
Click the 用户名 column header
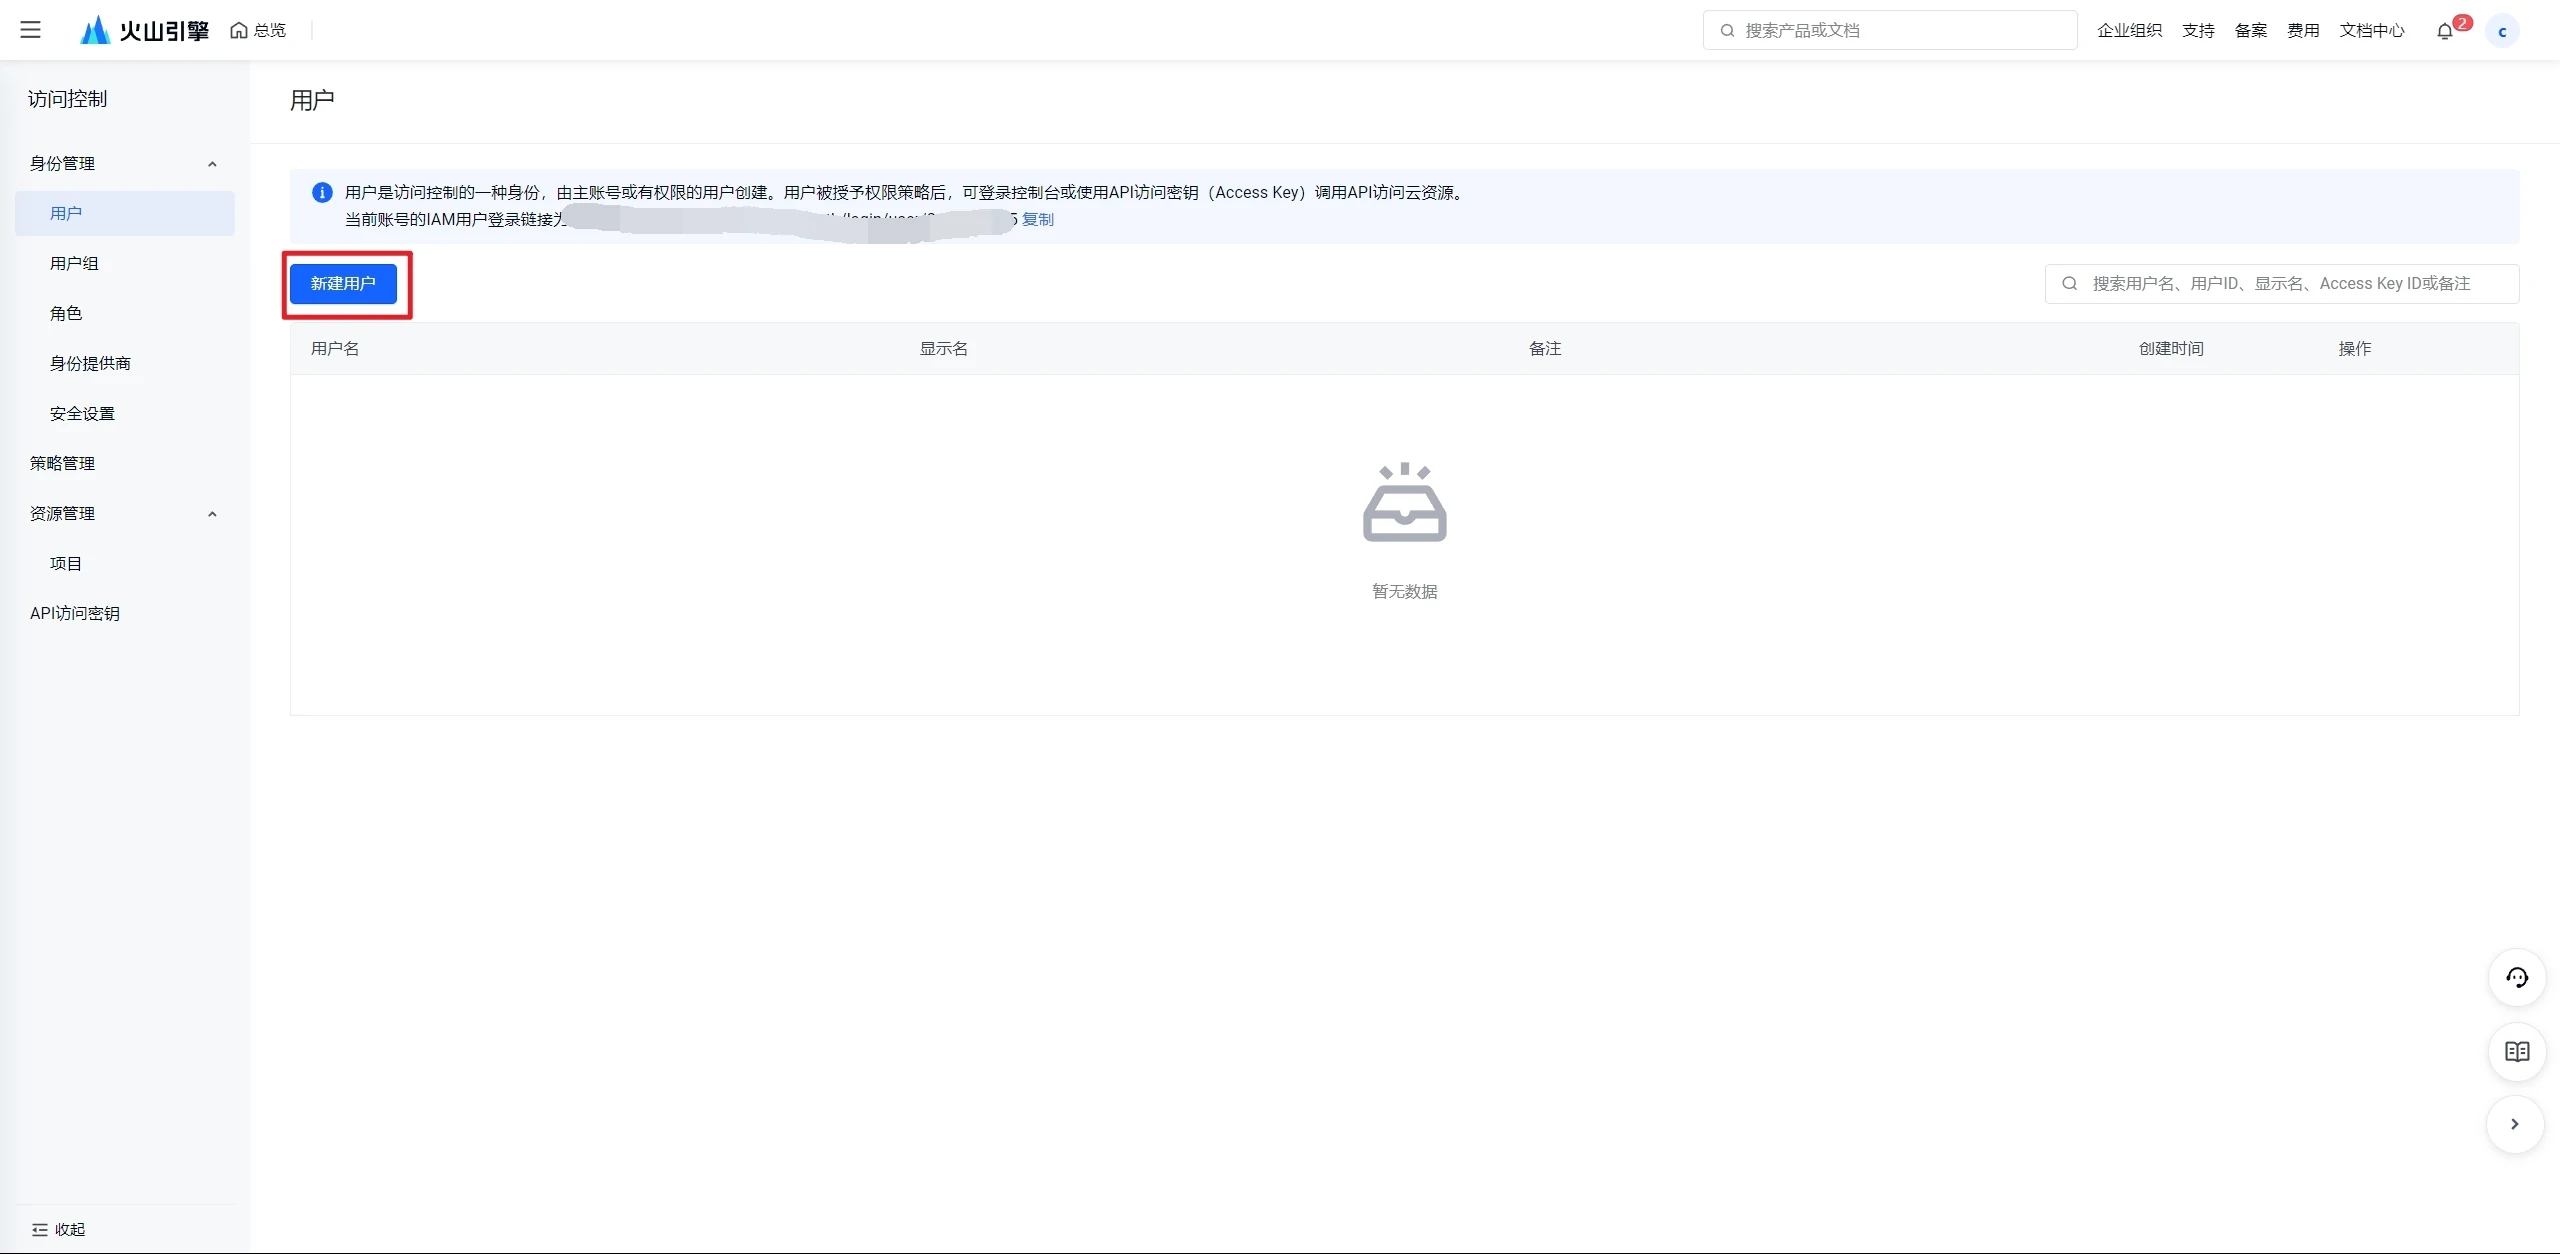tap(333, 348)
